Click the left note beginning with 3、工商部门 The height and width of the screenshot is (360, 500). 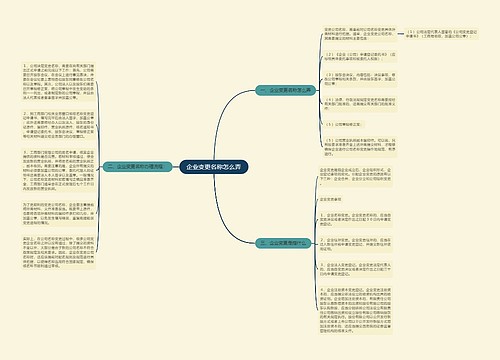(x=59, y=170)
